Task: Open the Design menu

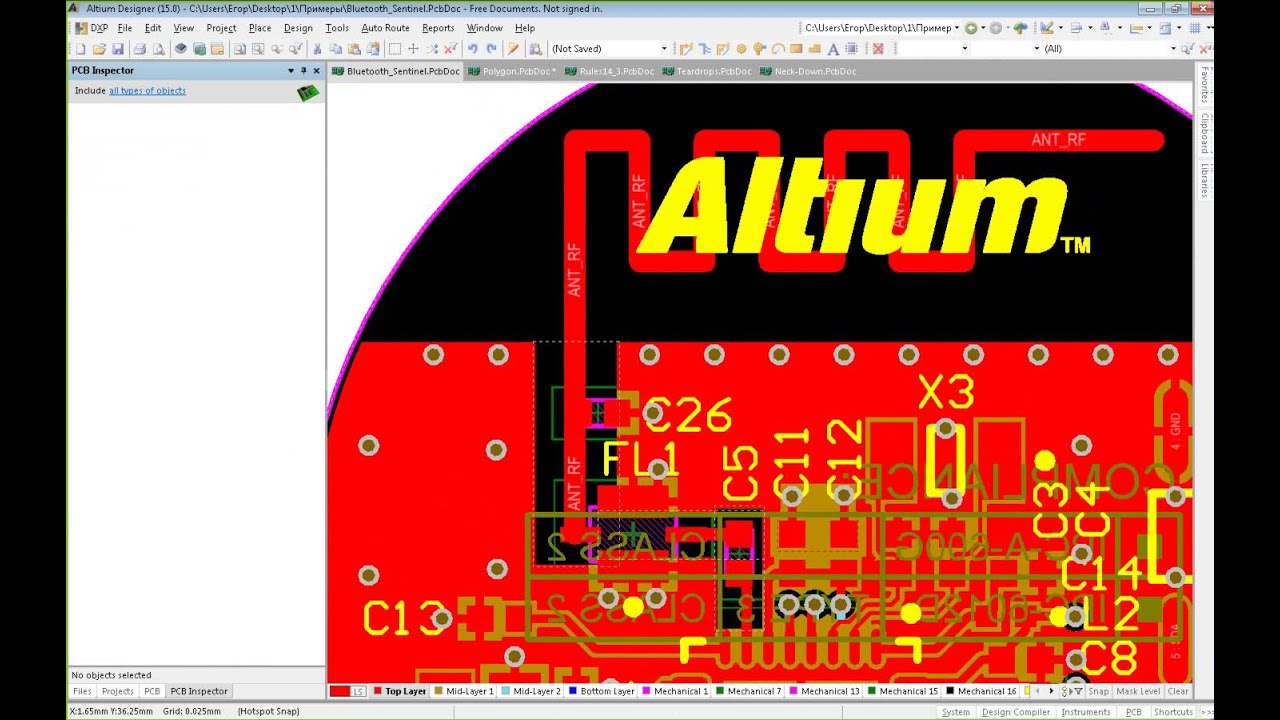Action: (298, 28)
